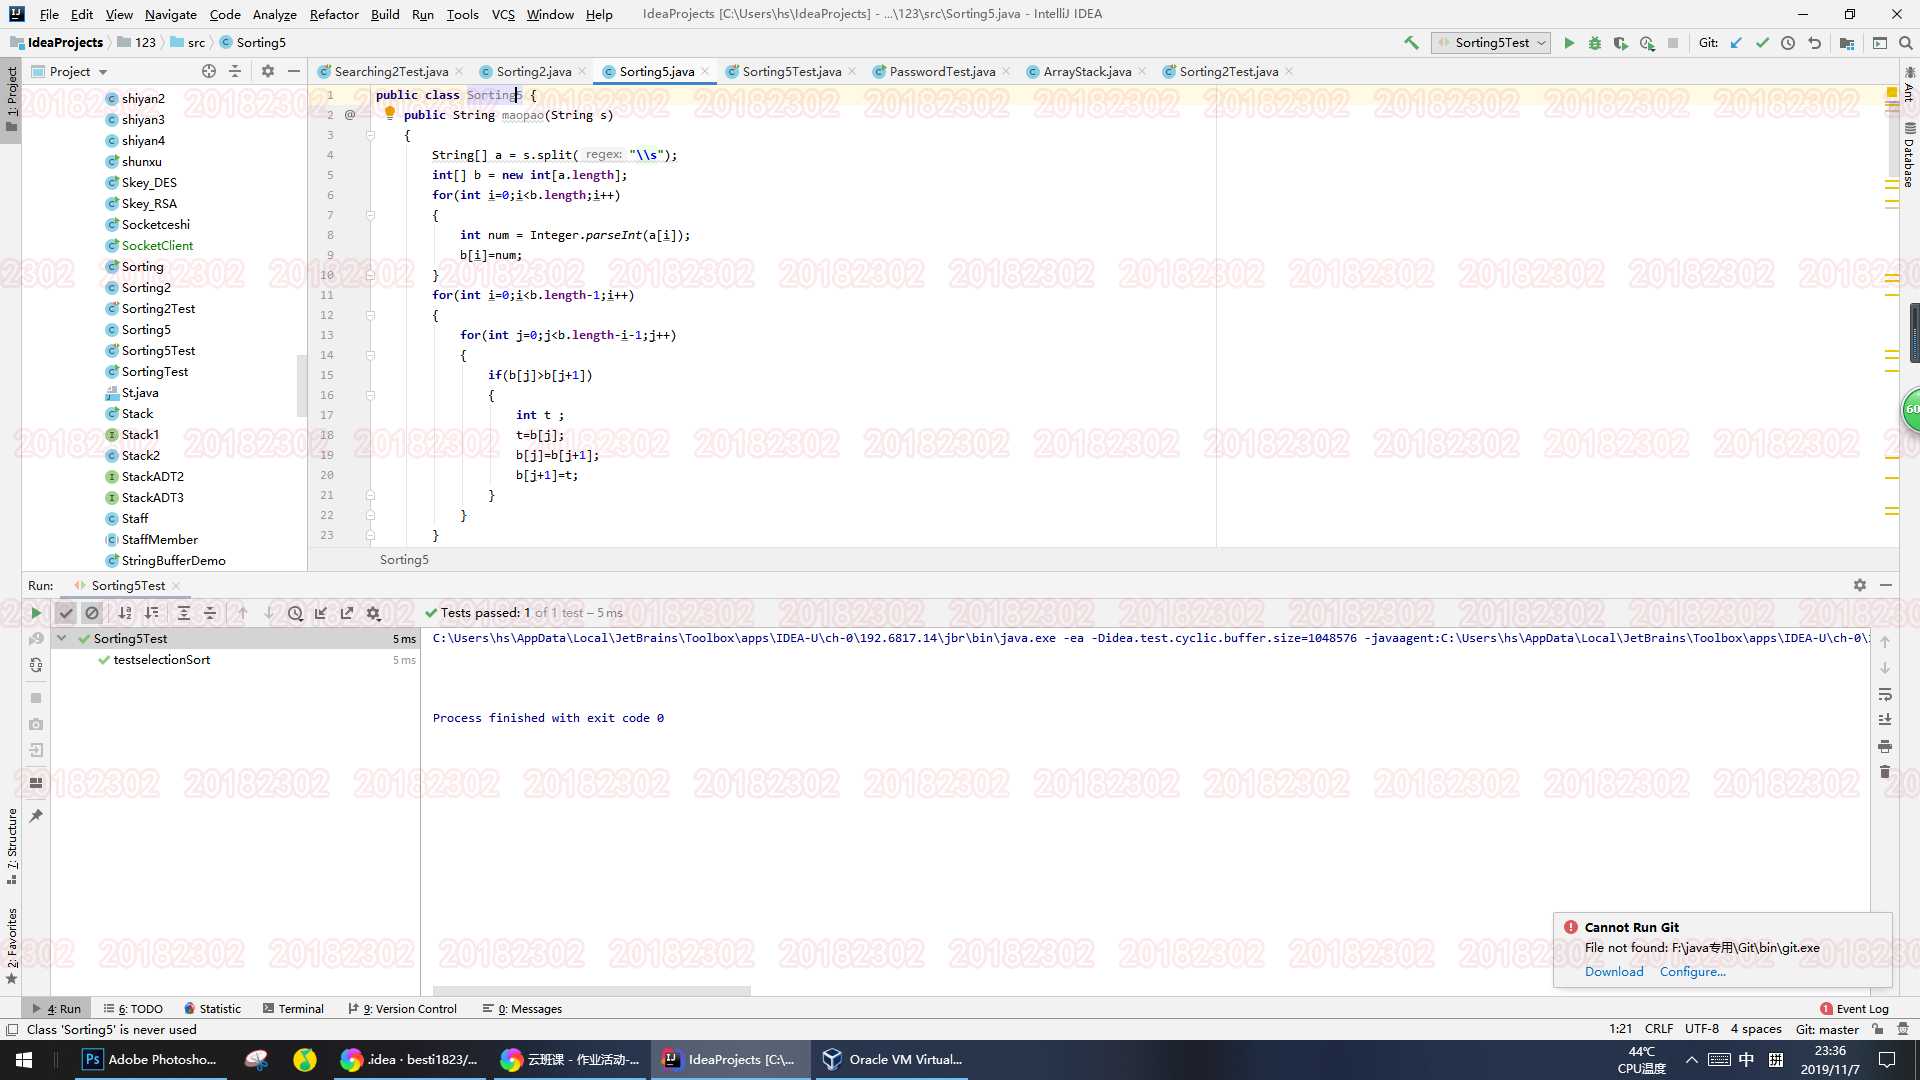Open Search Everywhere magnifier icon
The height and width of the screenshot is (1080, 1920).
(1906, 43)
